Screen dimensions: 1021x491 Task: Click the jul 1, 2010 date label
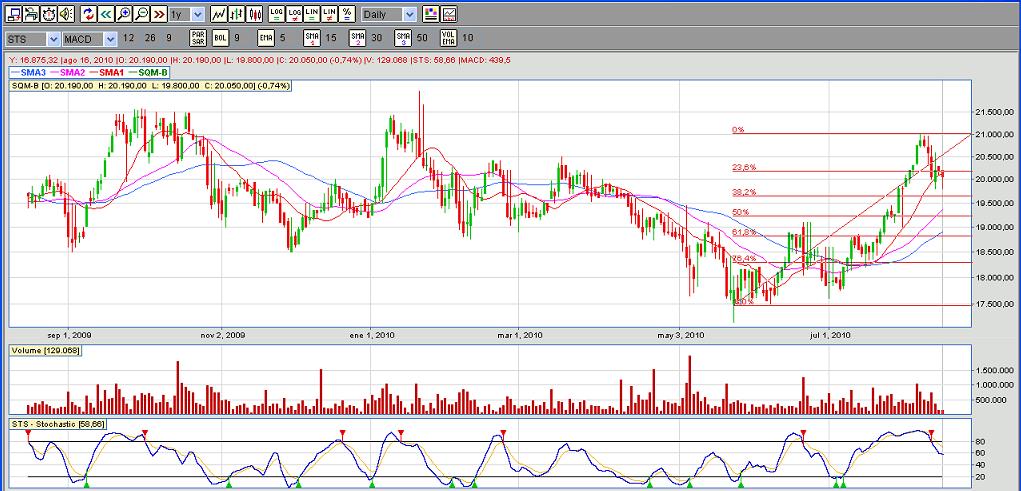click(830, 335)
